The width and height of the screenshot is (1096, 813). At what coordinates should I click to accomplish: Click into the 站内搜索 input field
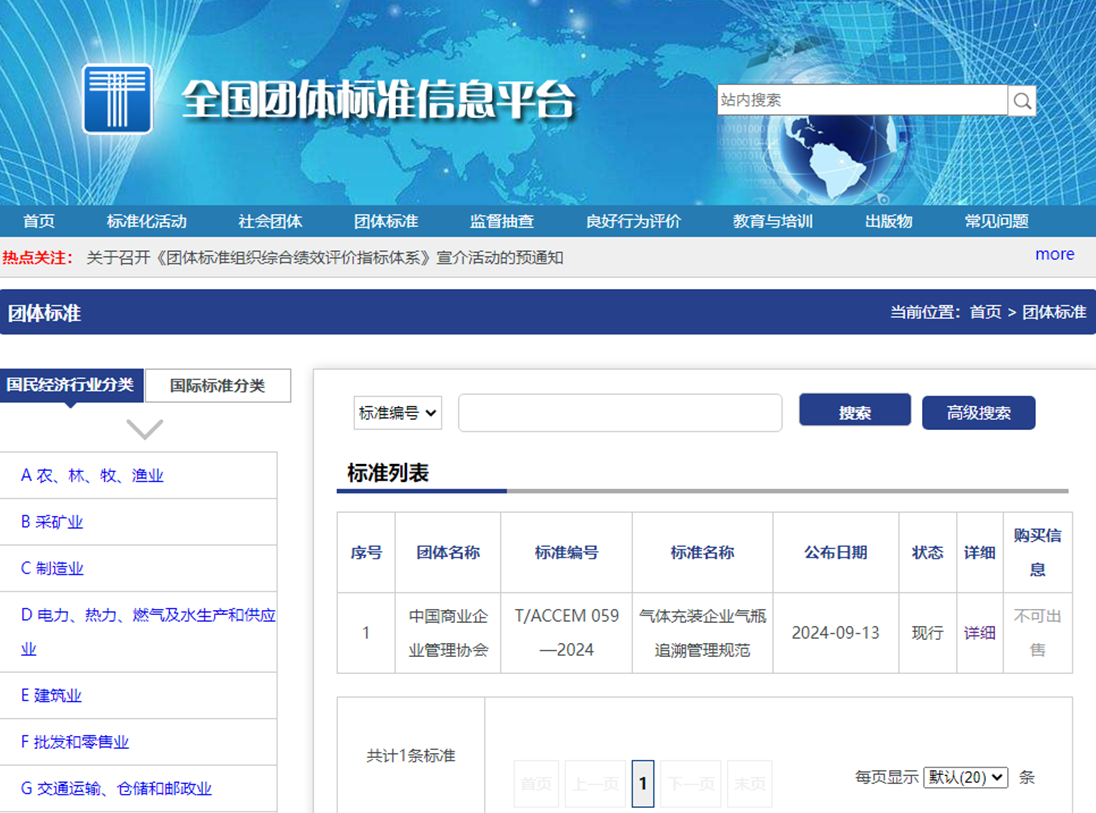861,100
